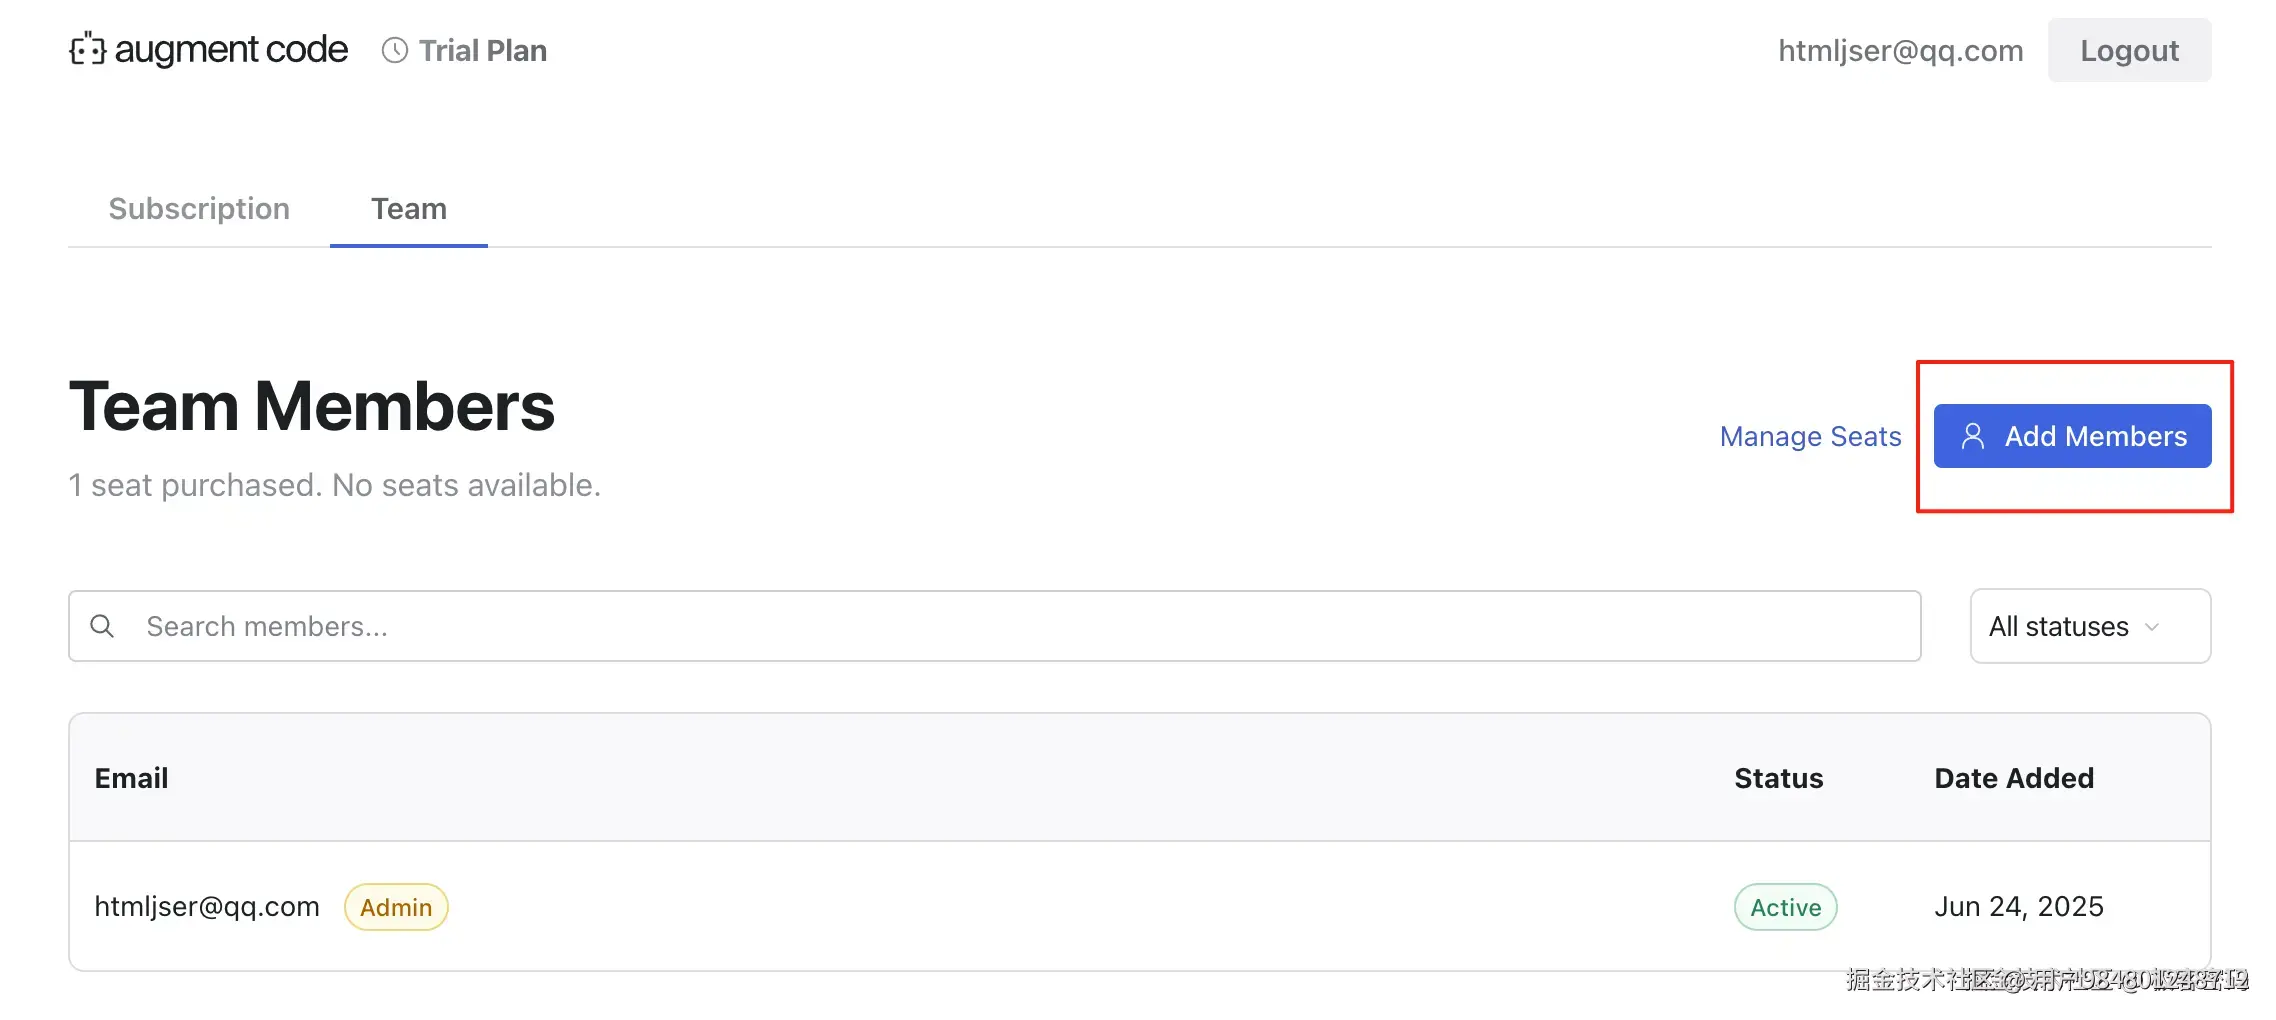Click the clock icon beside Trial Plan
The width and height of the screenshot is (2276, 1020).
point(395,50)
